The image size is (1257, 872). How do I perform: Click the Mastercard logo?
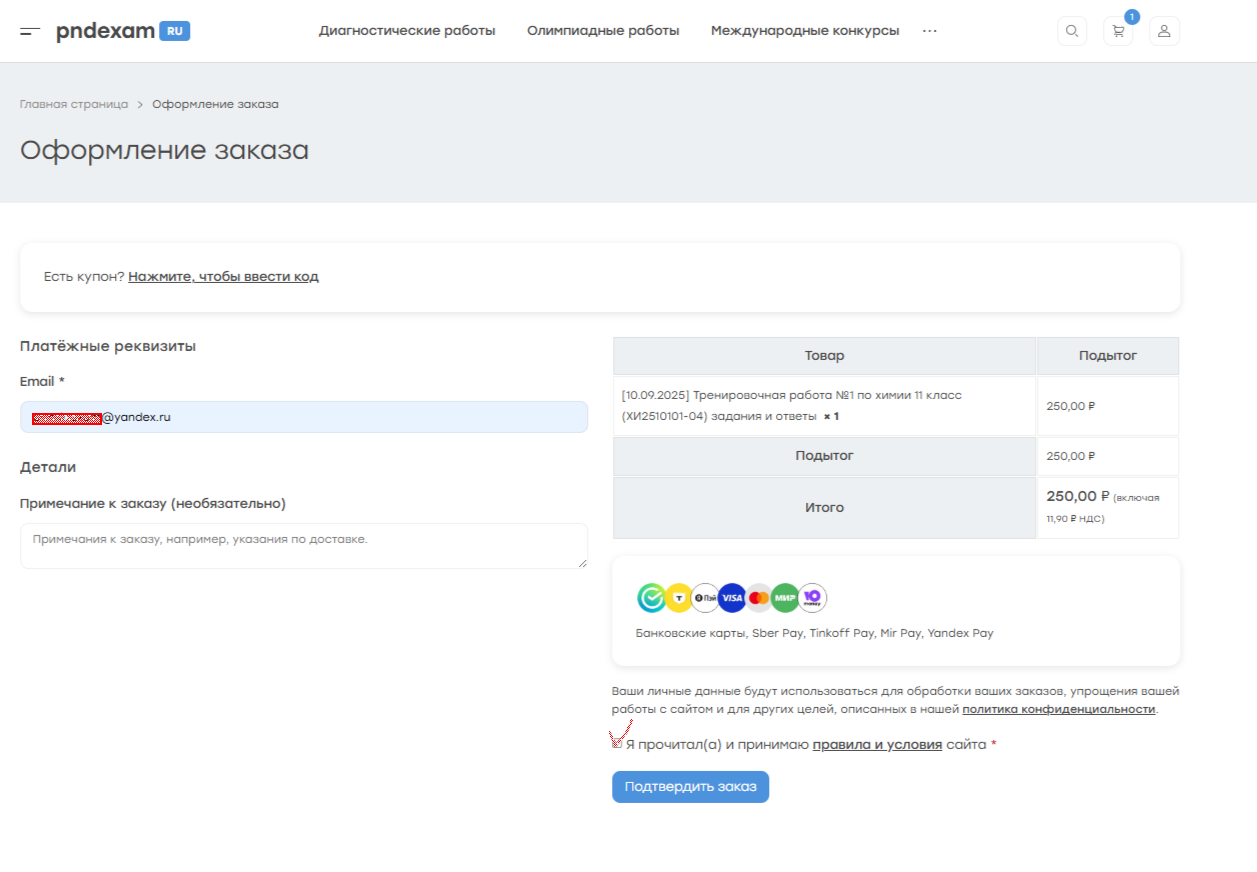coord(759,598)
